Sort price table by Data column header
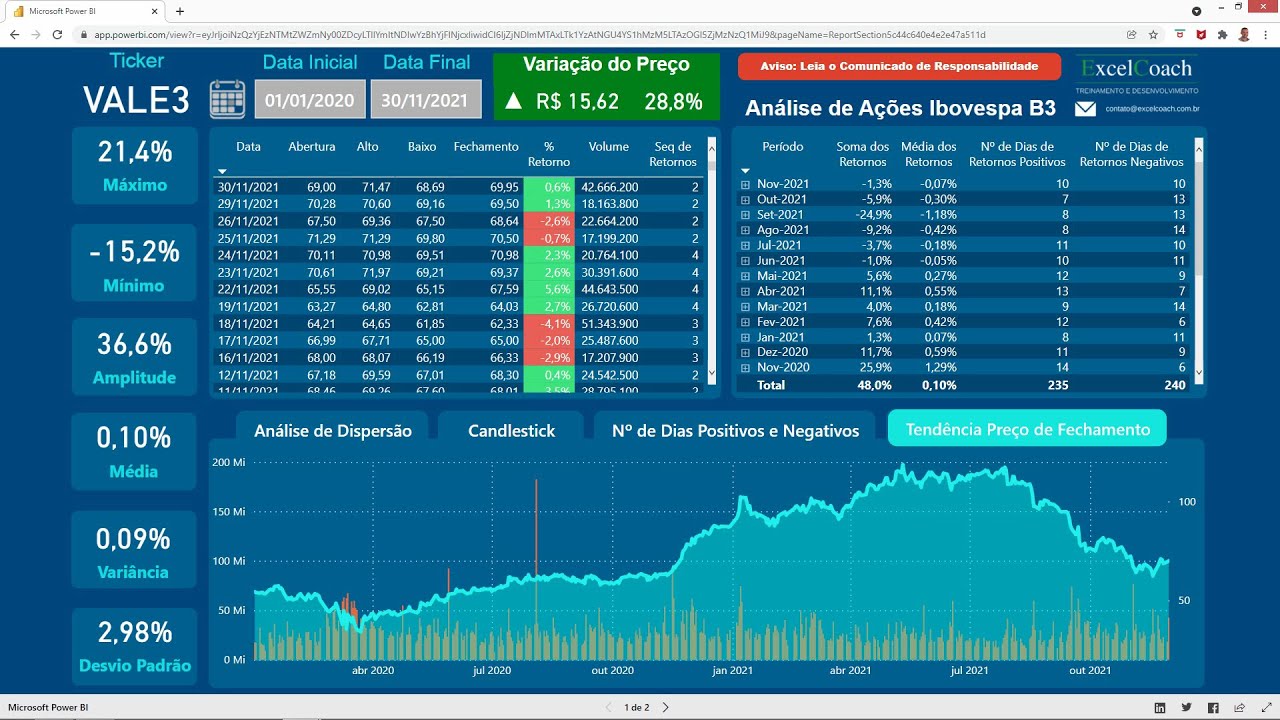The image size is (1280, 720). (x=248, y=147)
